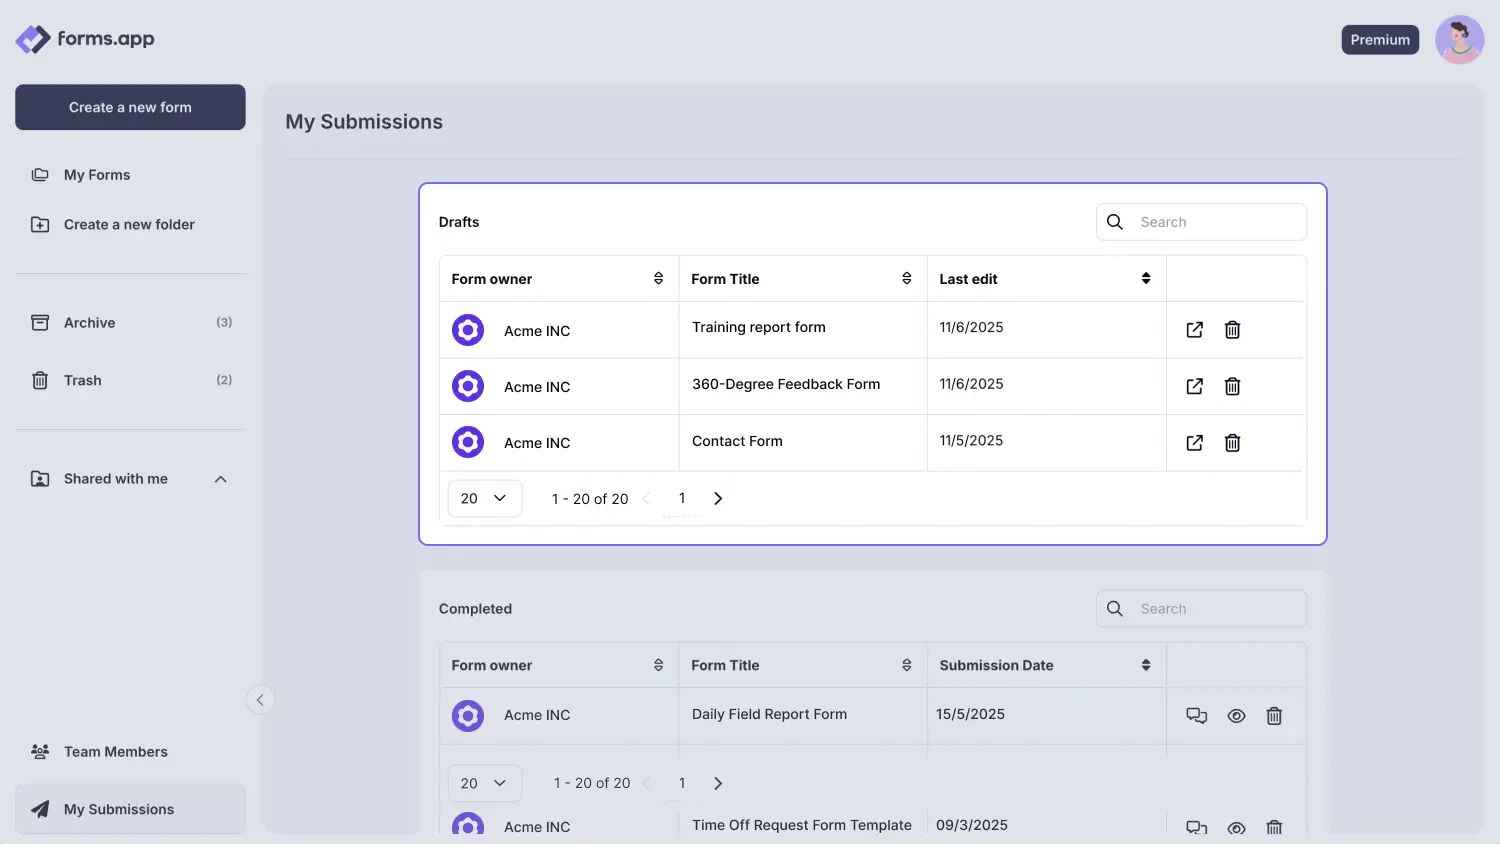Image resolution: width=1500 pixels, height=846 pixels.
Task: Delete the 360-Degree Feedback Form draft
Action: pyautogui.click(x=1232, y=386)
